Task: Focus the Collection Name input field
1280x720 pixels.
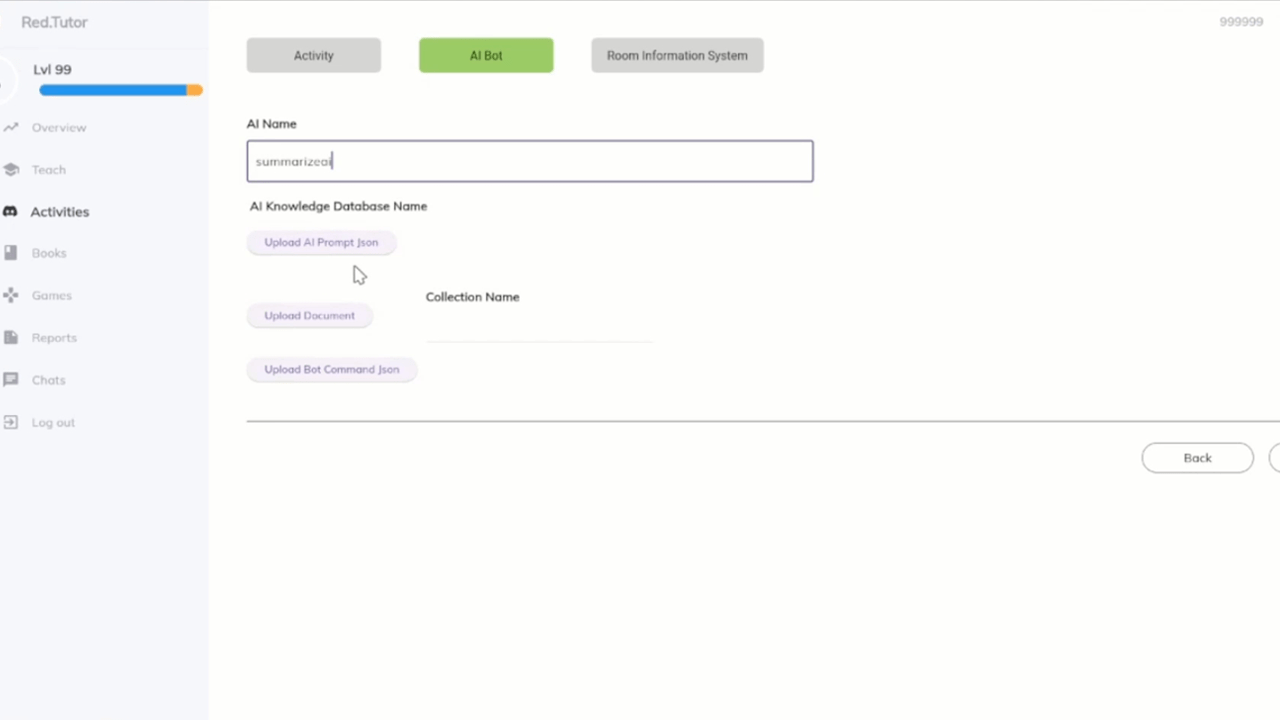Action: coord(539,327)
